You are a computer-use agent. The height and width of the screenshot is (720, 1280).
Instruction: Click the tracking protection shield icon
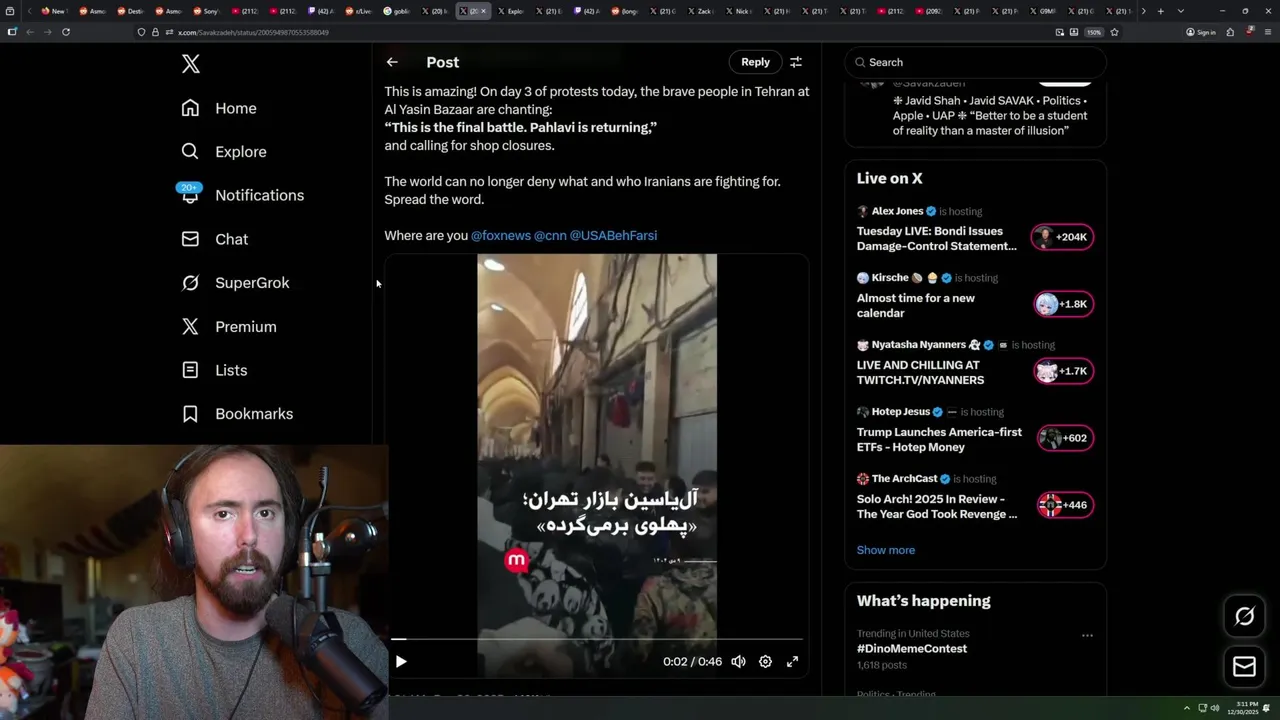click(142, 32)
